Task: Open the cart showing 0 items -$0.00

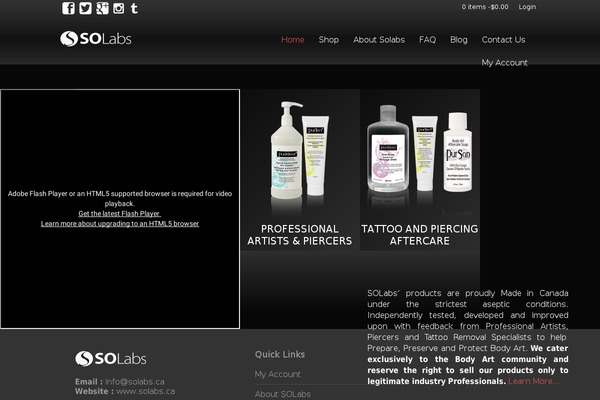Action: (485, 7)
